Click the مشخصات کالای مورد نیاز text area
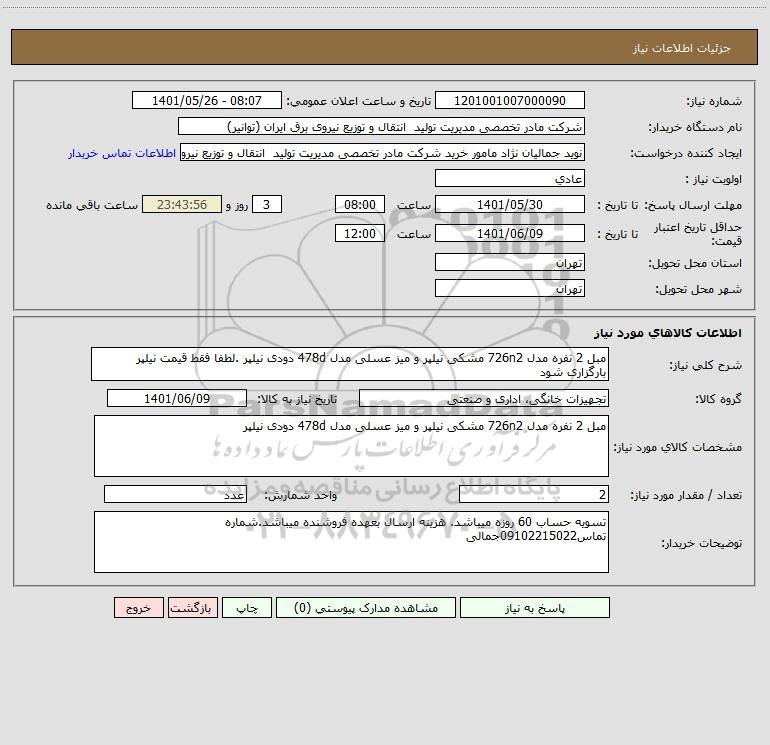The height and width of the screenshot is (745, 770). (351, 446)
